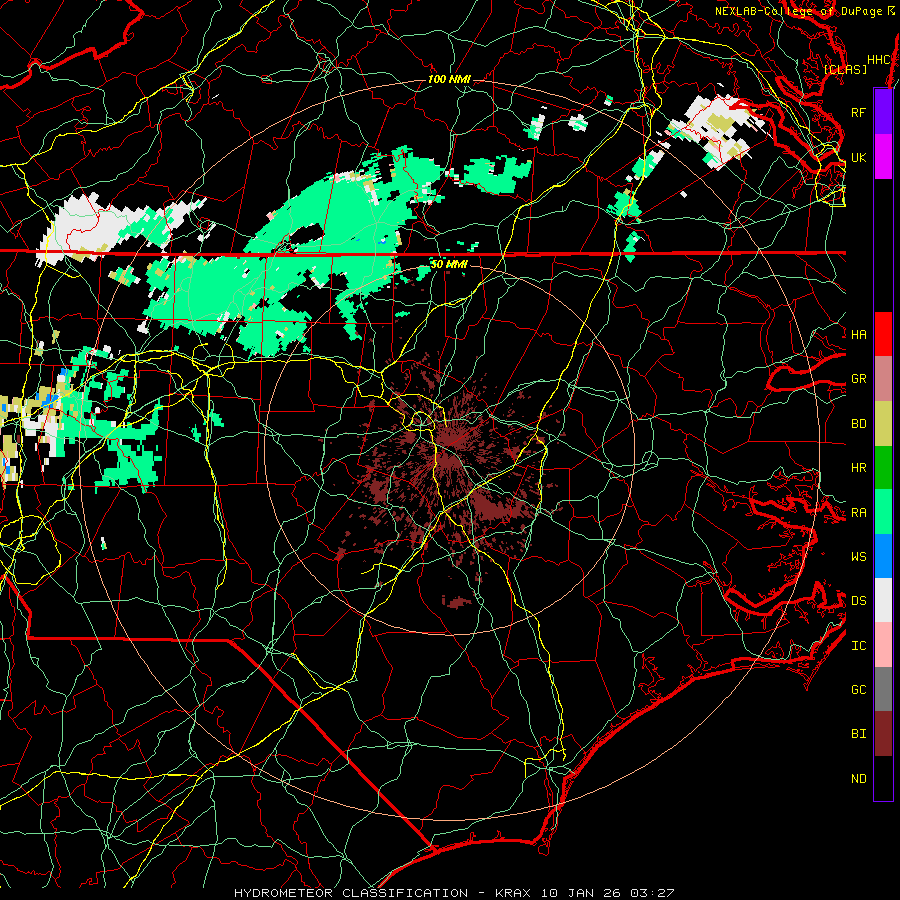
Task: Click the BI brown legend swatch
Action: click(x=883, y=734)
